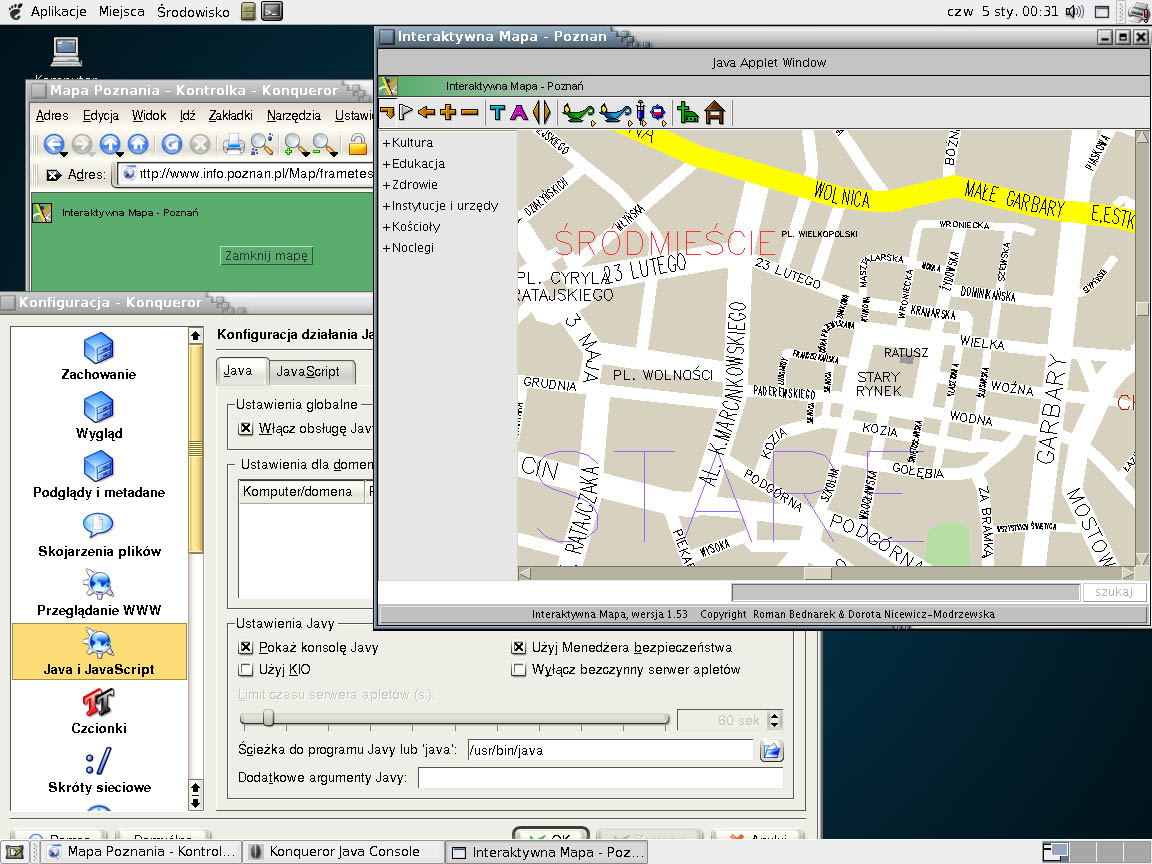Open the Adres menu in Konqueror

(x=52, y=115)
